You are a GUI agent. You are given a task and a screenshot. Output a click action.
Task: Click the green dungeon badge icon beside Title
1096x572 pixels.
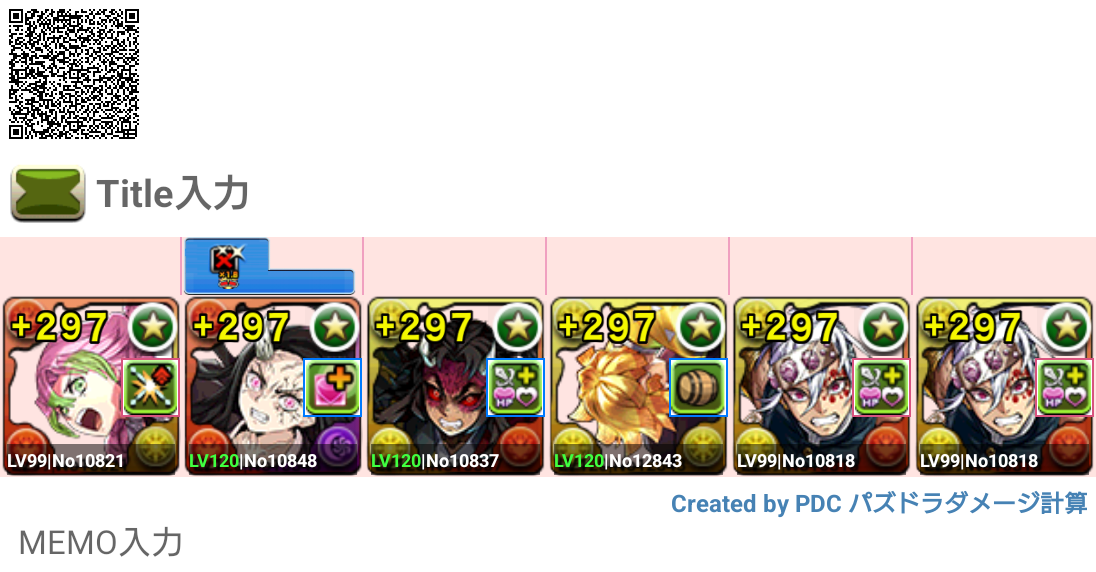tap(48, 194)
